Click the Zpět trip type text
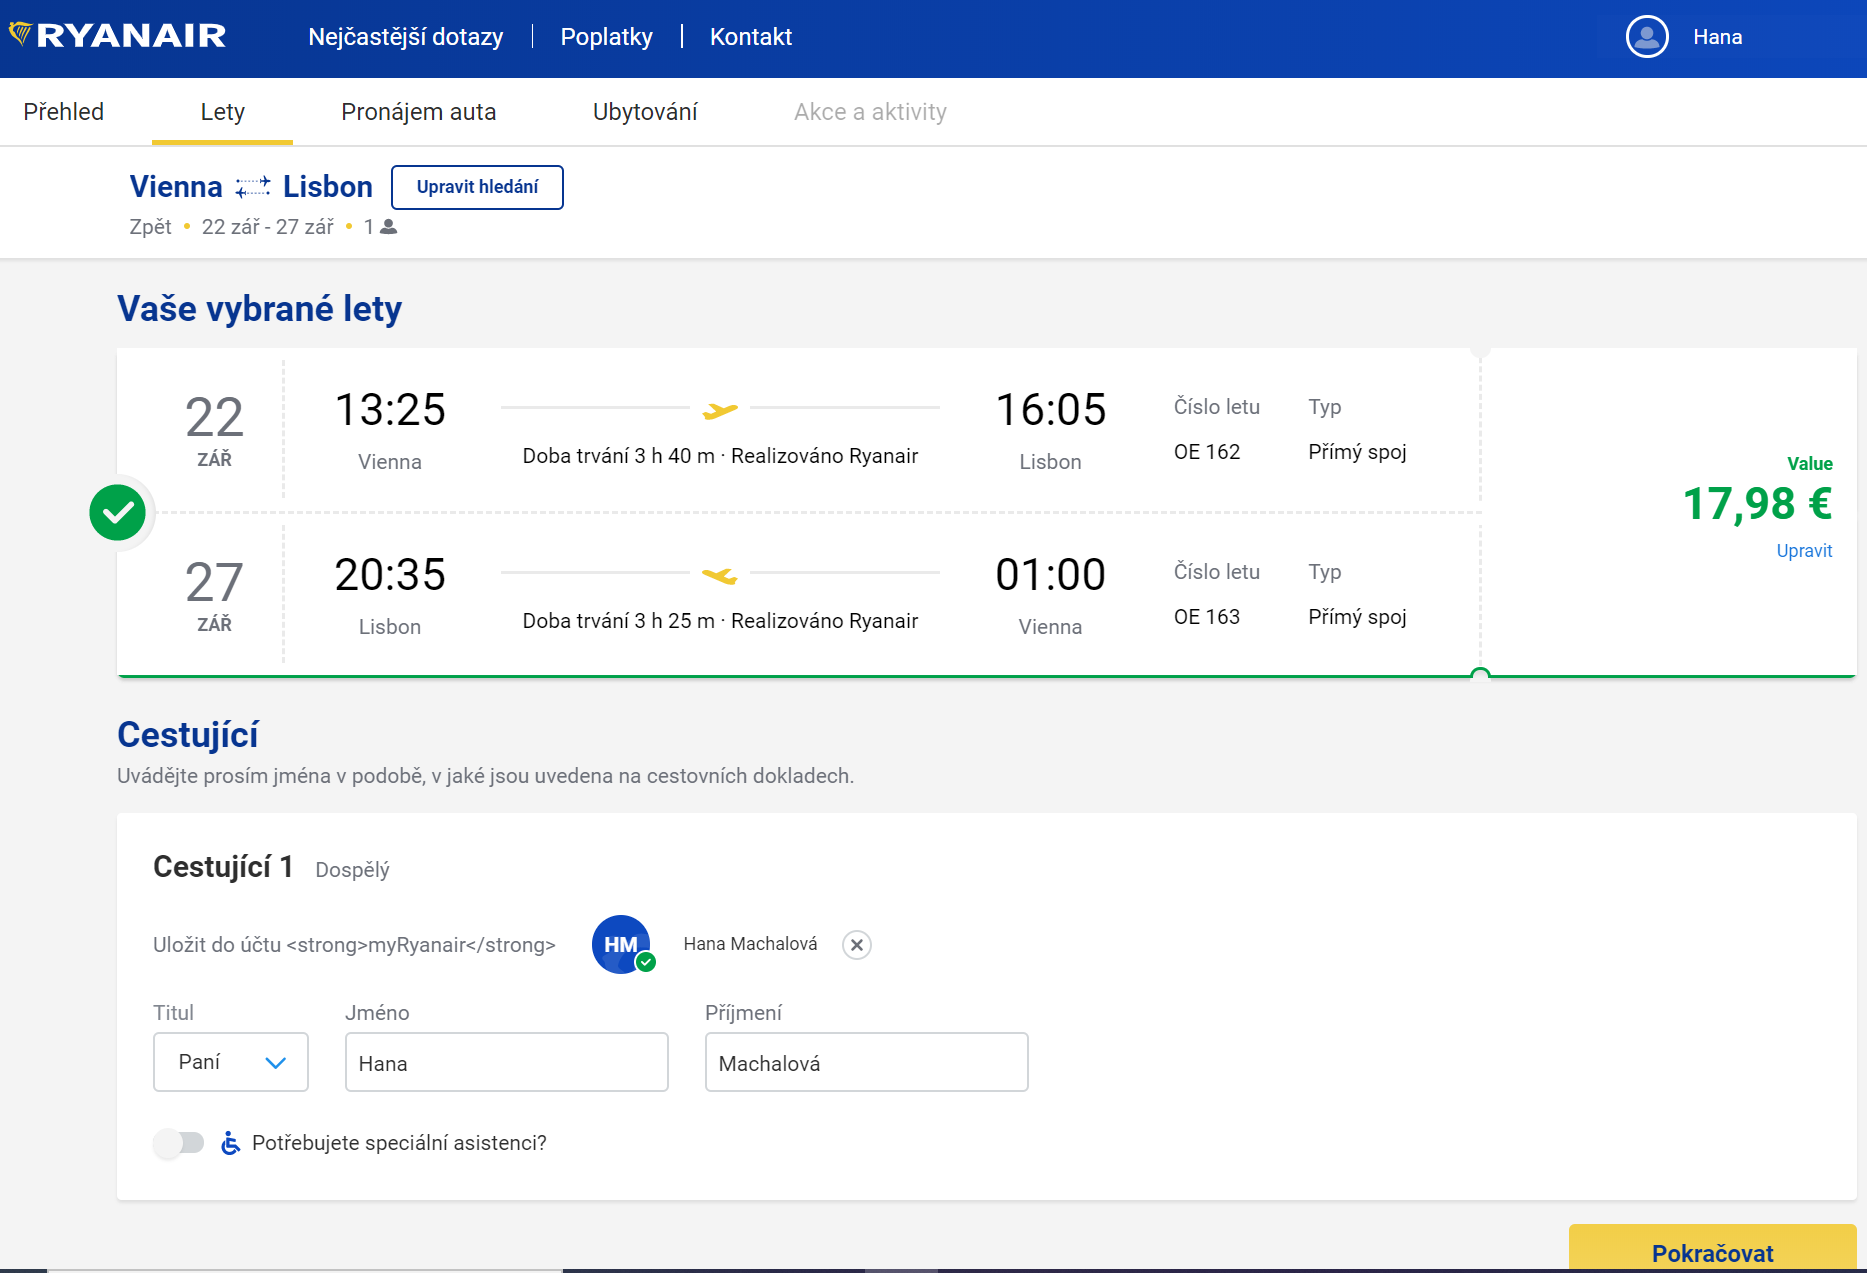The image size is (1867, 1273). [x=151, y=227]
